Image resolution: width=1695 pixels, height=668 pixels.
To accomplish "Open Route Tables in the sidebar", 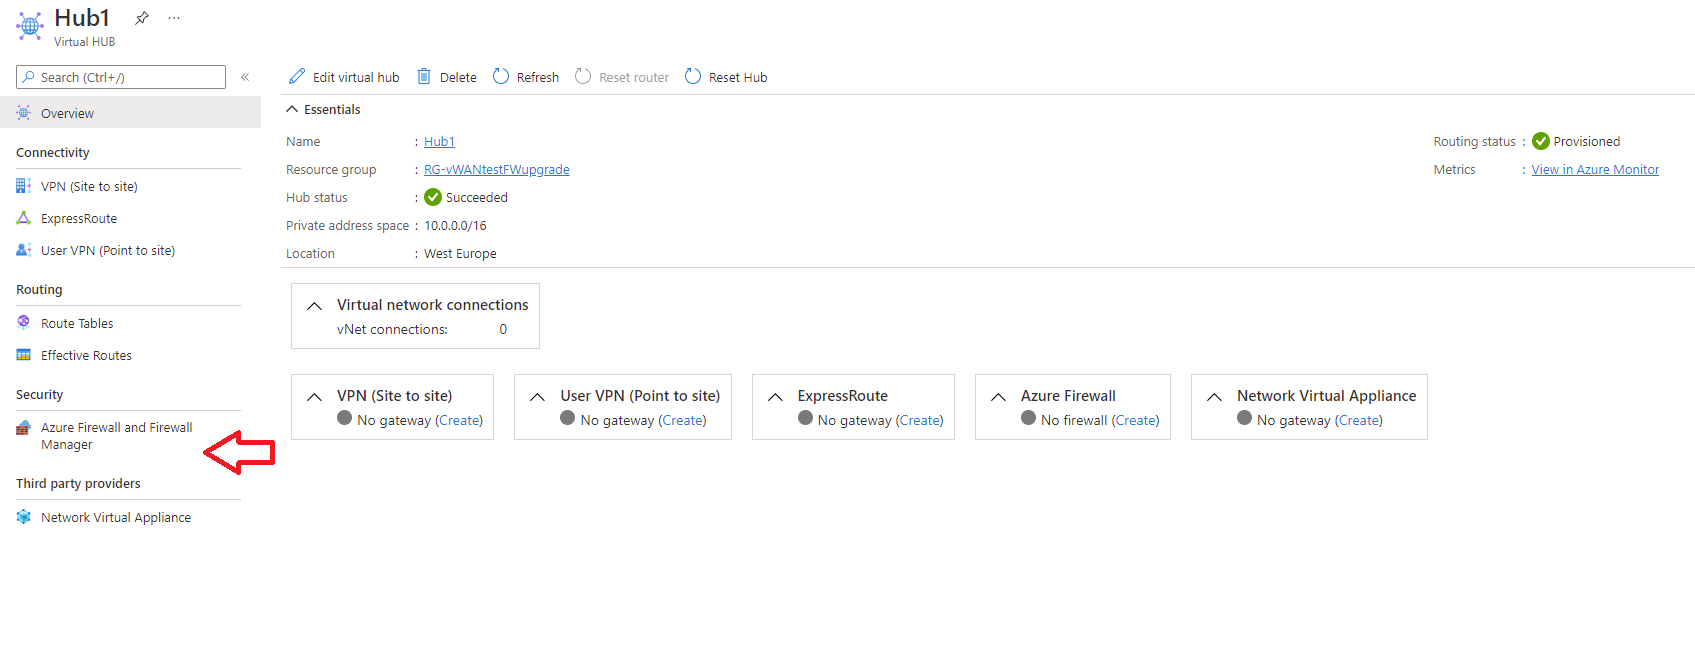I will (x=77, y=323).
